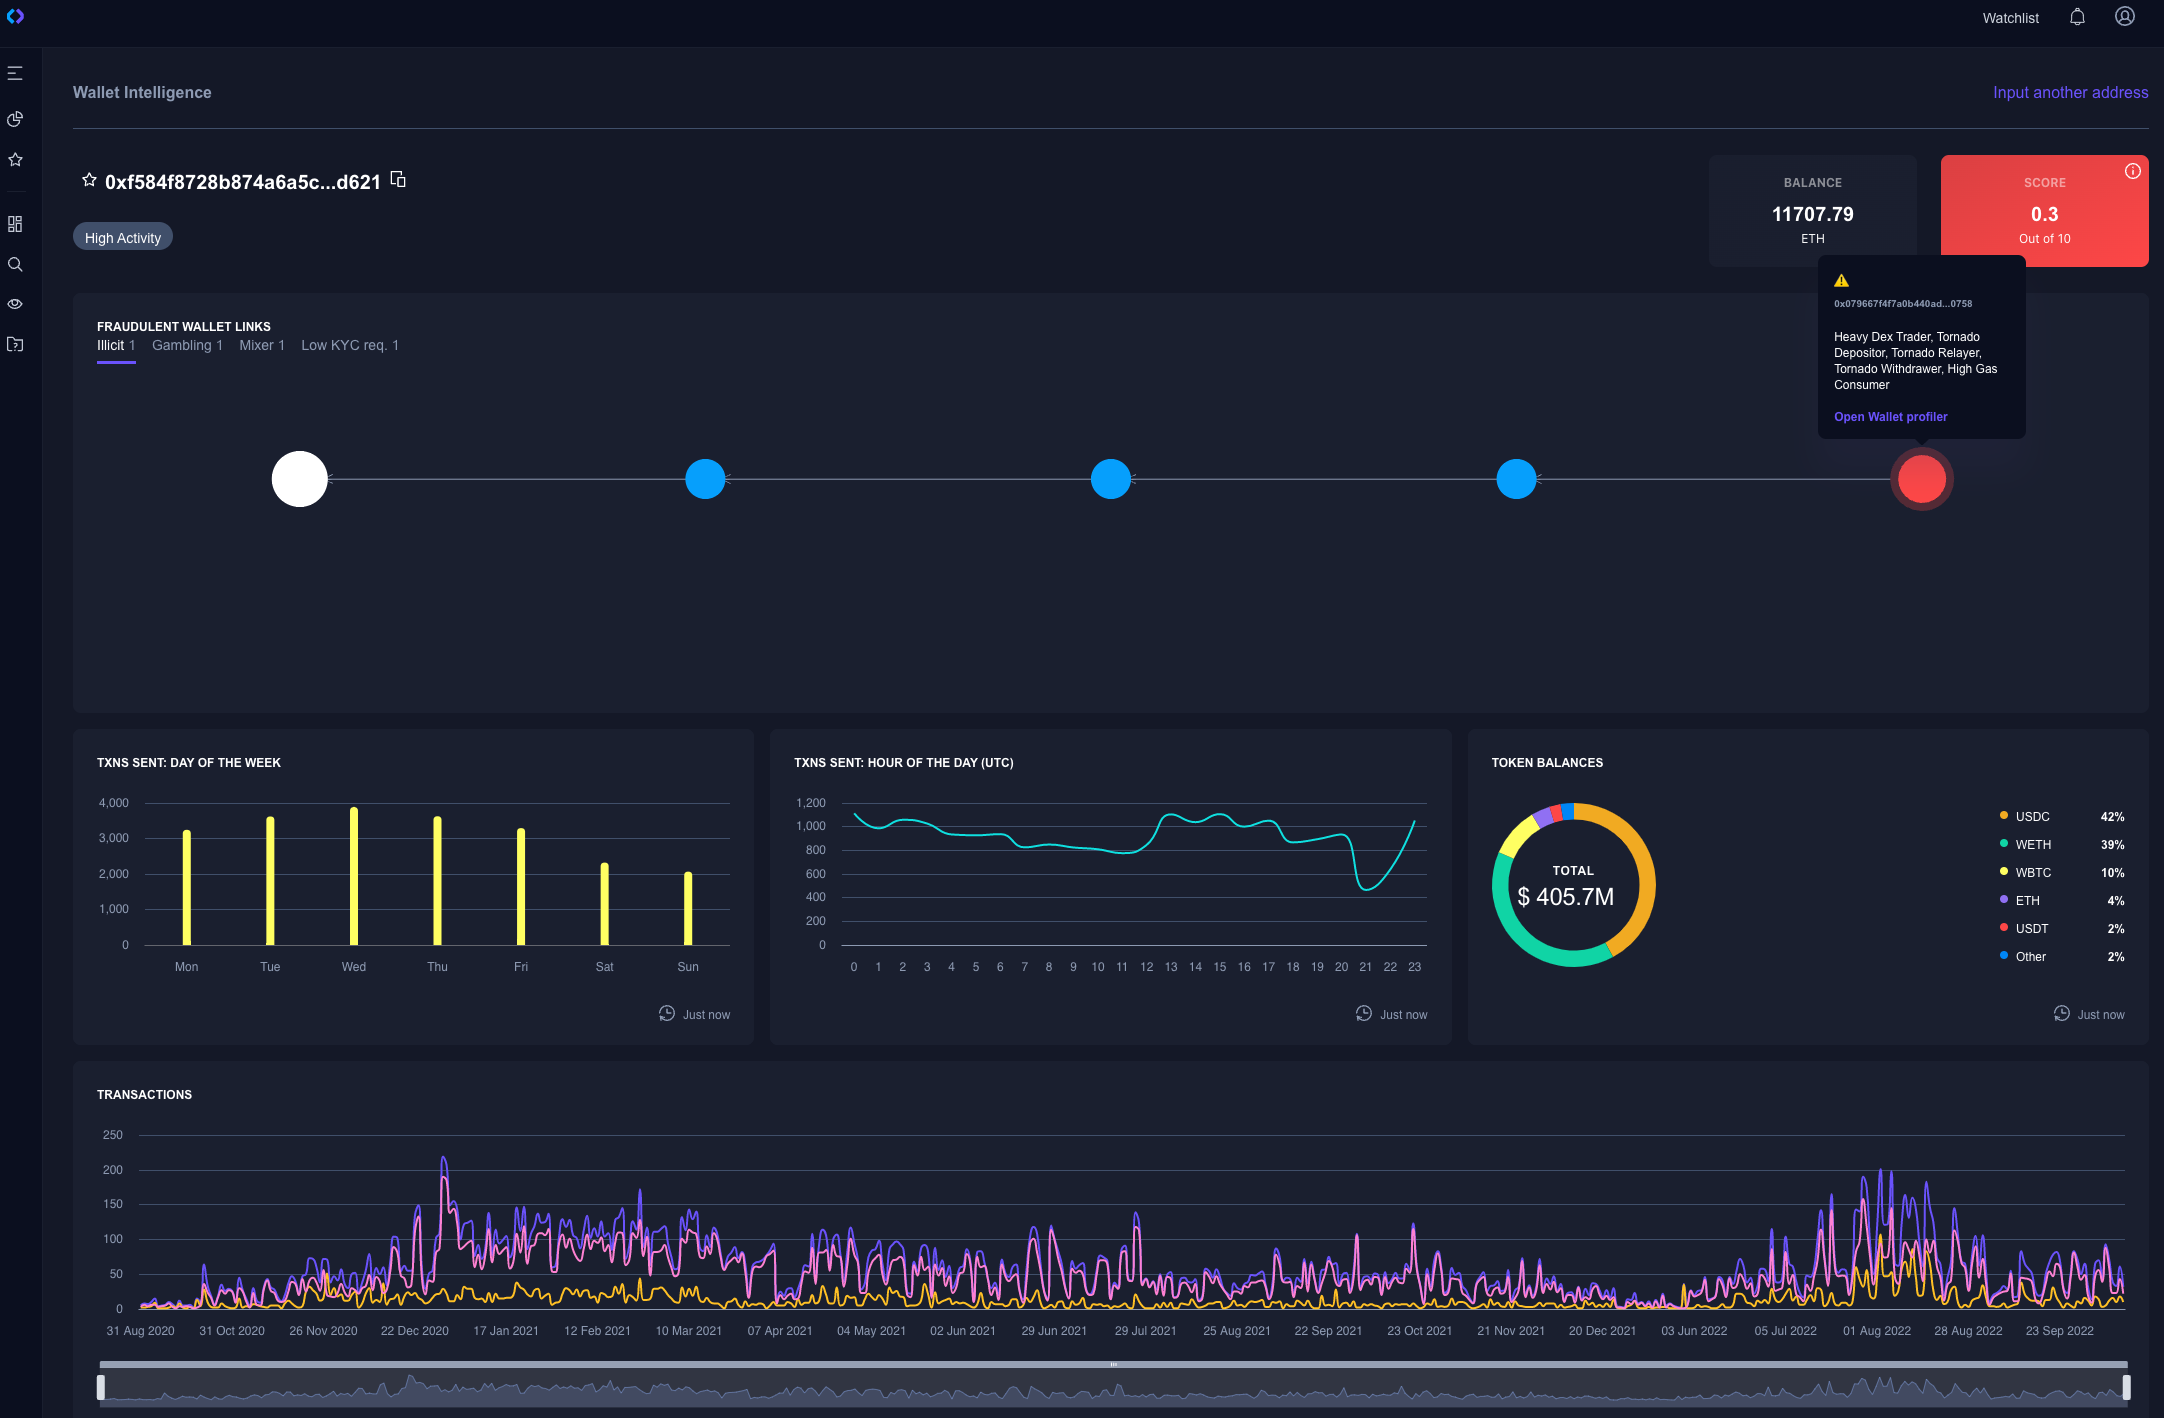Image resolution: width=2164 pixels, height=1418 pixels.
Task: Open the eye monitoring sidebar icon
Action: 15,304
